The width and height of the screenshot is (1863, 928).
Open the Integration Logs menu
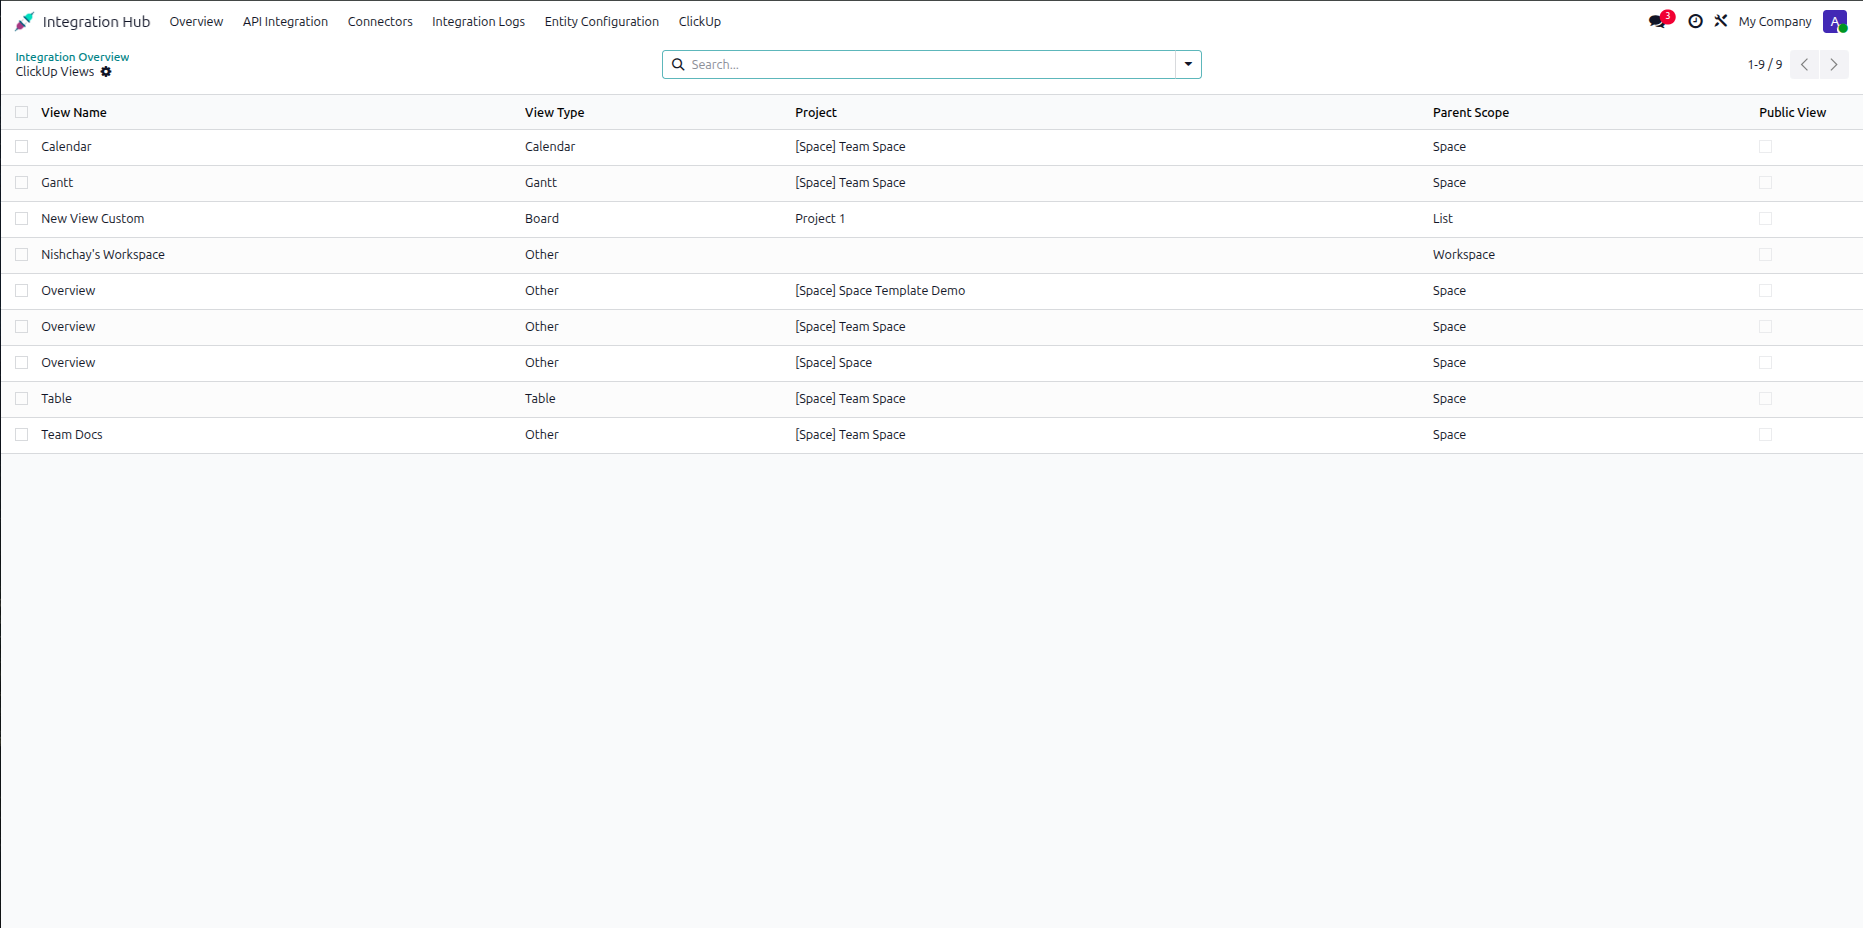[x=478, y=22]
